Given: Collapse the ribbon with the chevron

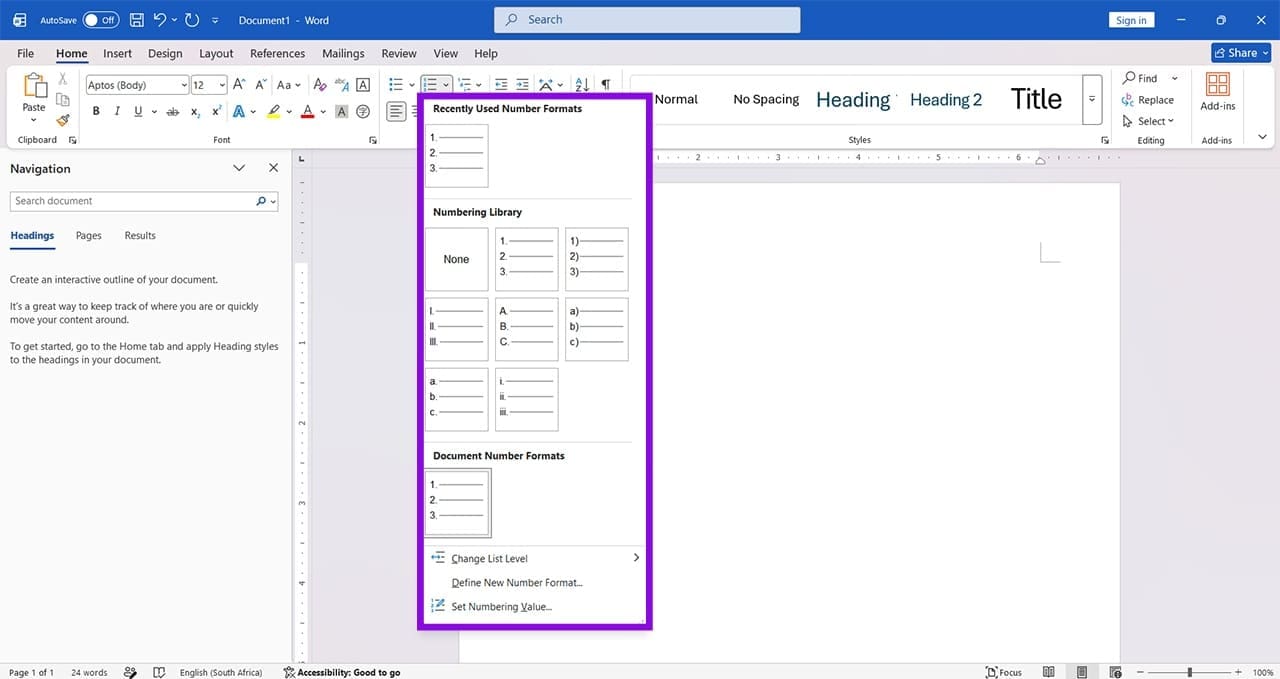Looking at the screenshot, I should pyautogui.click(x=1262, y=137).
